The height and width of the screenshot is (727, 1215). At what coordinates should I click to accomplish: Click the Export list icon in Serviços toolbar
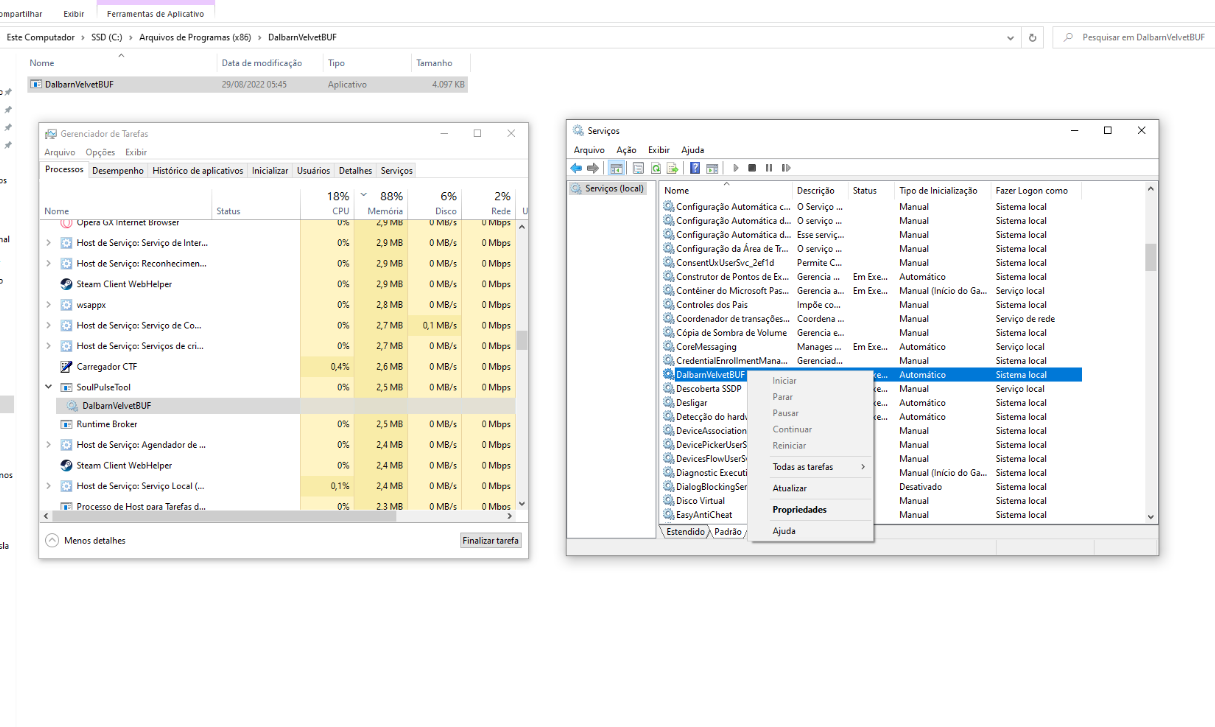coord(673,168)
